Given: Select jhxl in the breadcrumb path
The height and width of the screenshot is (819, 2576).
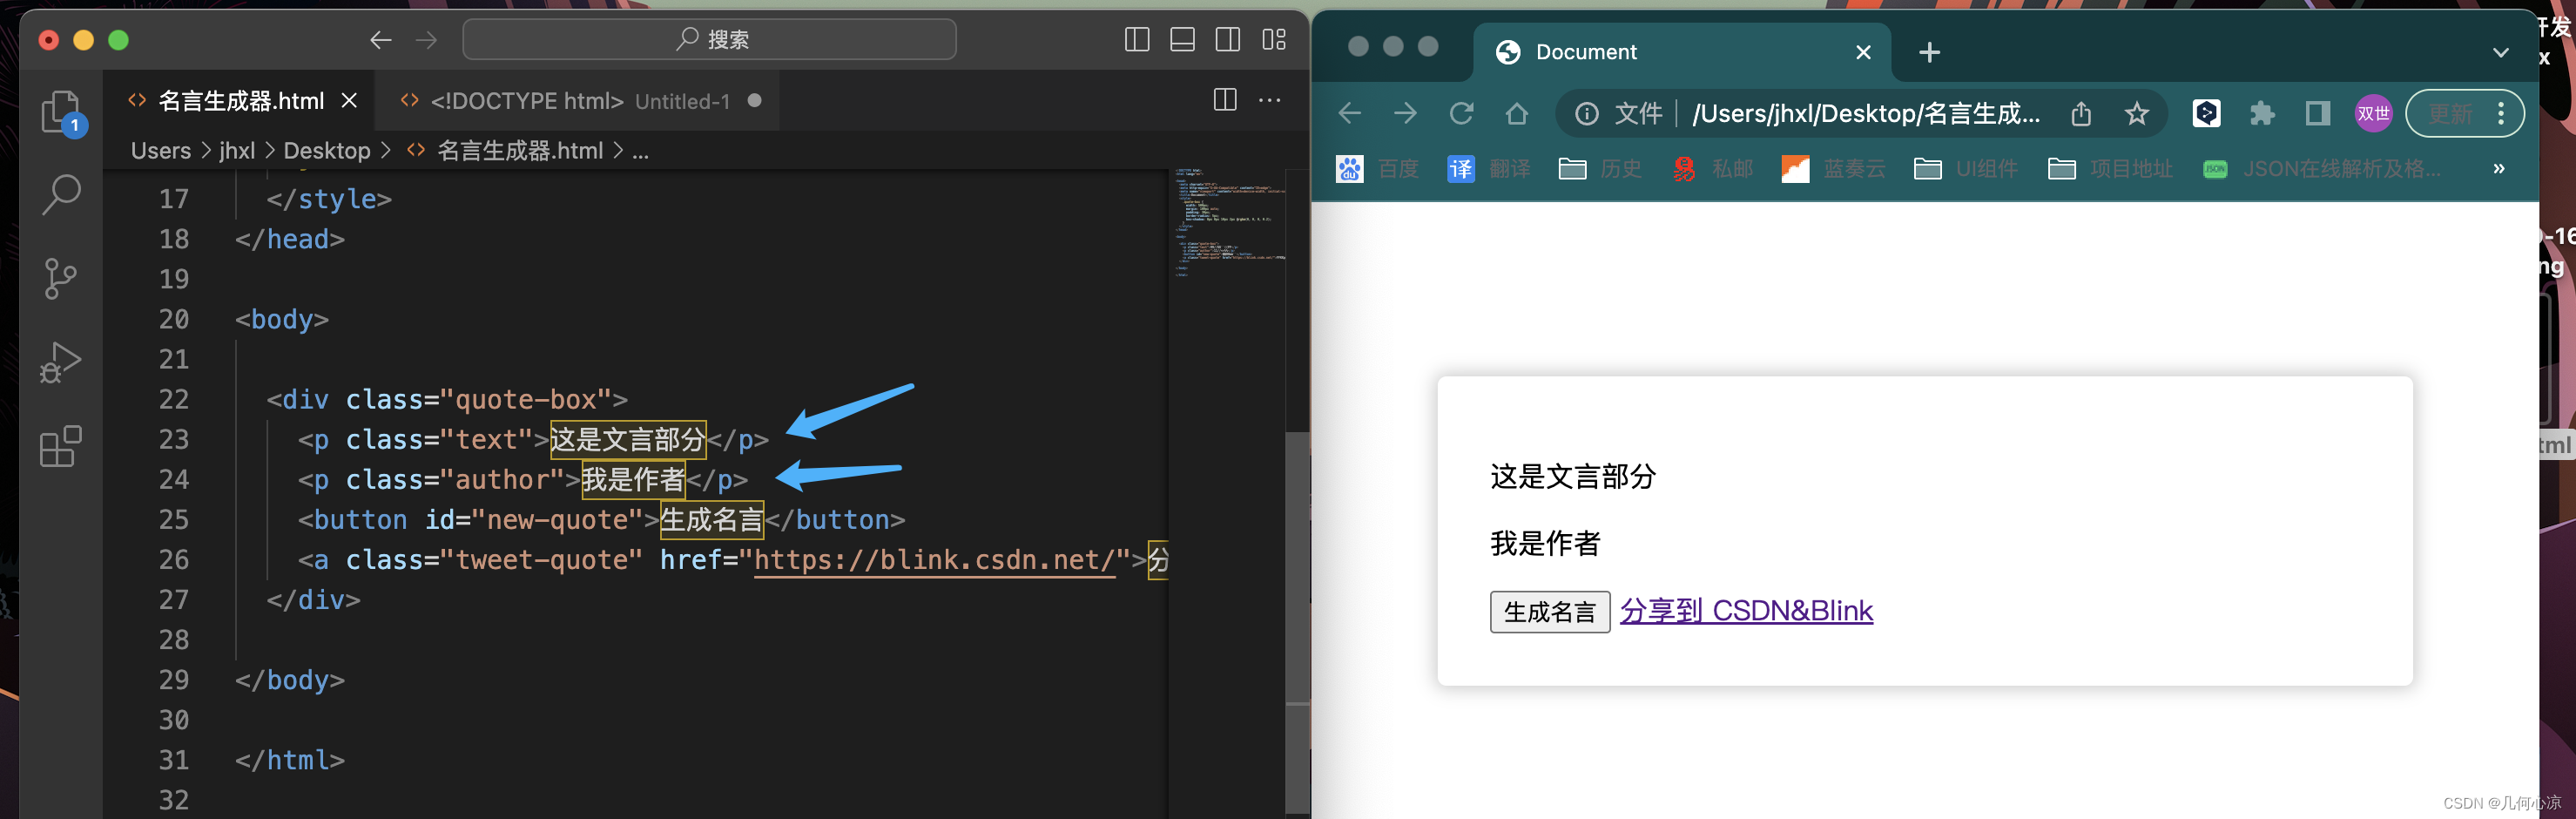Looking at the screenshot, I should [237, 151].
